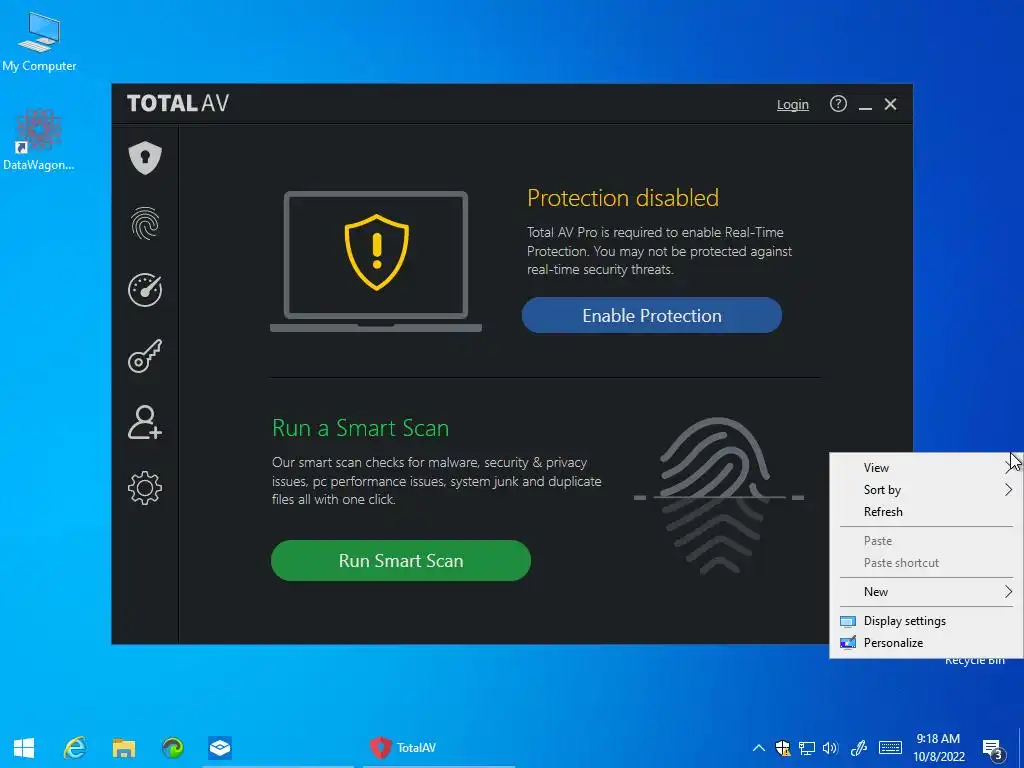The image size is (1024, 768).
Task: Click the Personalize icon in context menu
Action: tap(848, 643)
